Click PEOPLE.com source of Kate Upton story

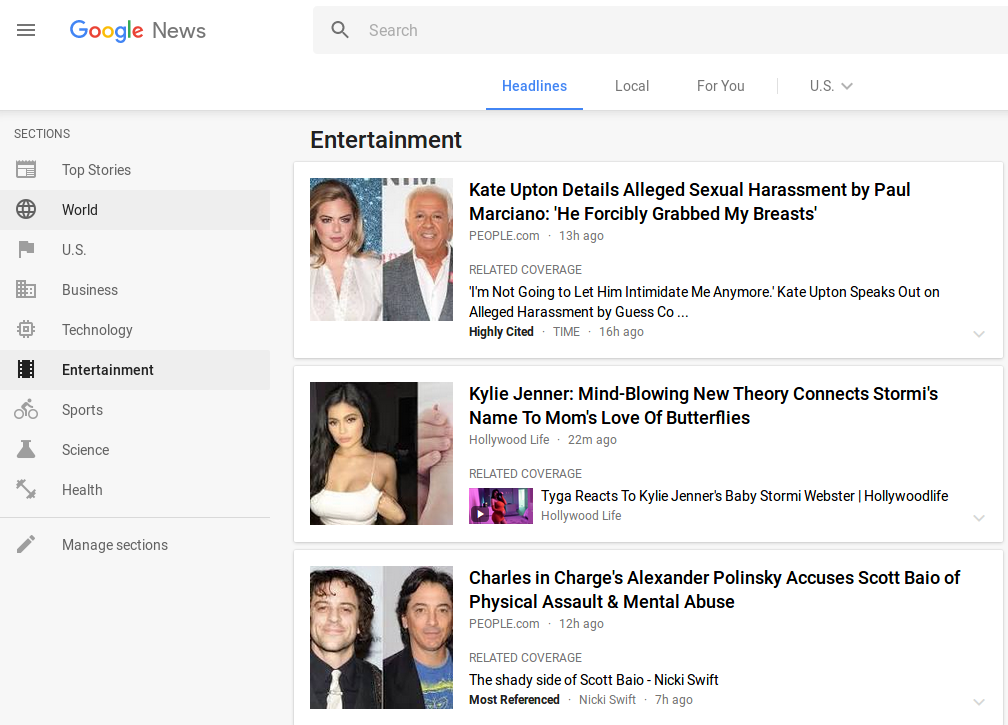click(504, 235)
